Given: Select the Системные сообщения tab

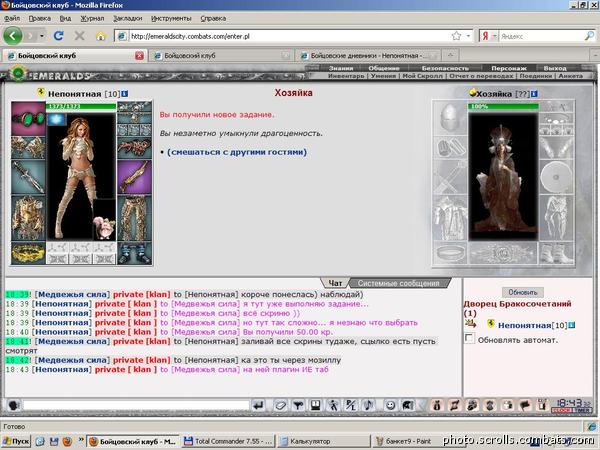Looking at the screenshot, I should click(398, 283).
